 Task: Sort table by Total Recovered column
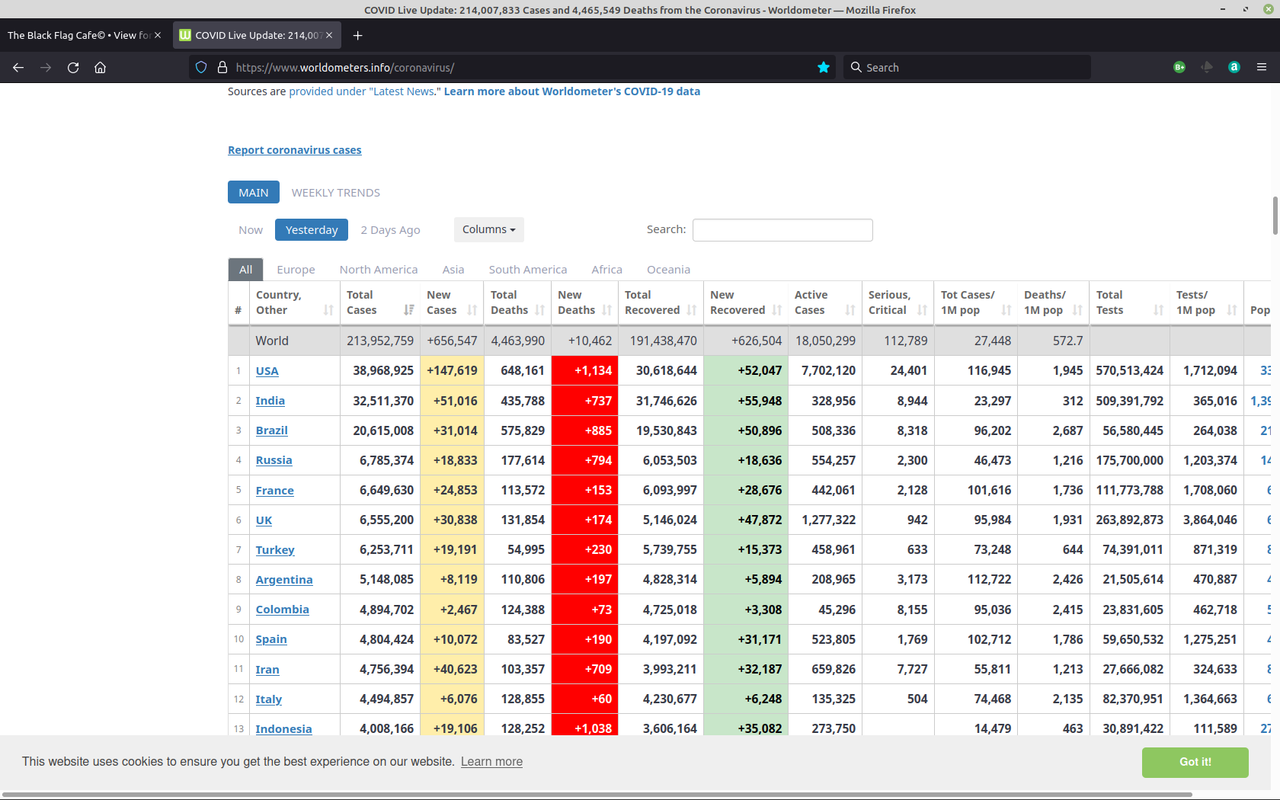click(661, 302)
